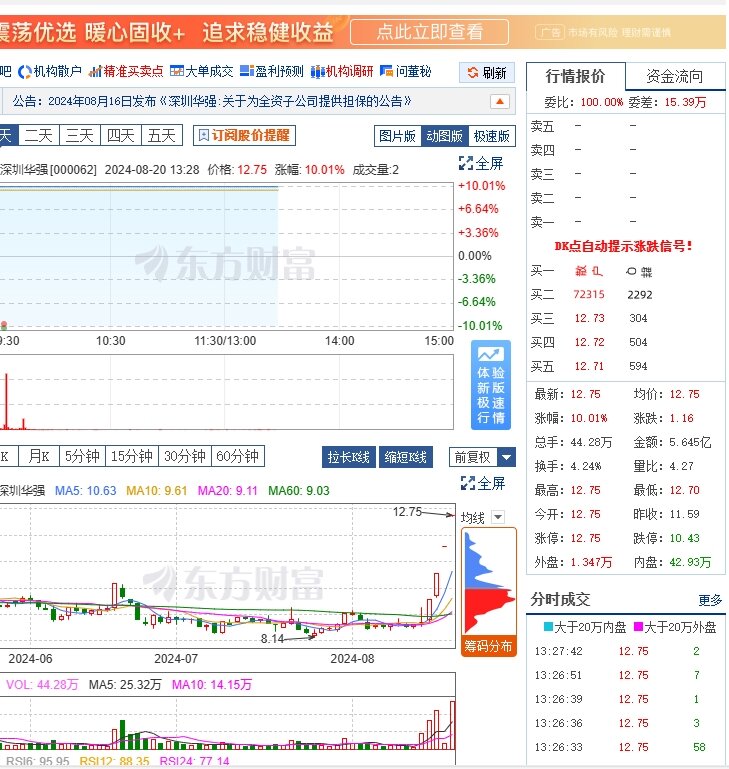Click VOL: 44.28万 volume label

(42, 685)
